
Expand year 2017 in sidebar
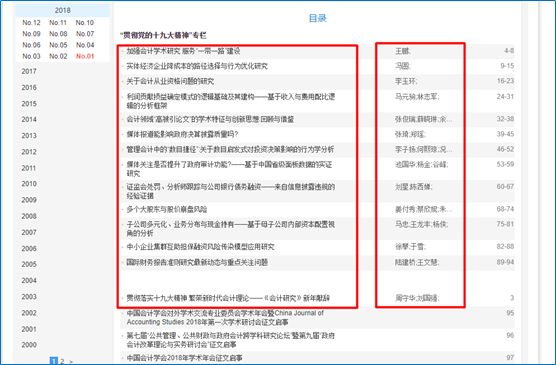click(x=29, y=71)
